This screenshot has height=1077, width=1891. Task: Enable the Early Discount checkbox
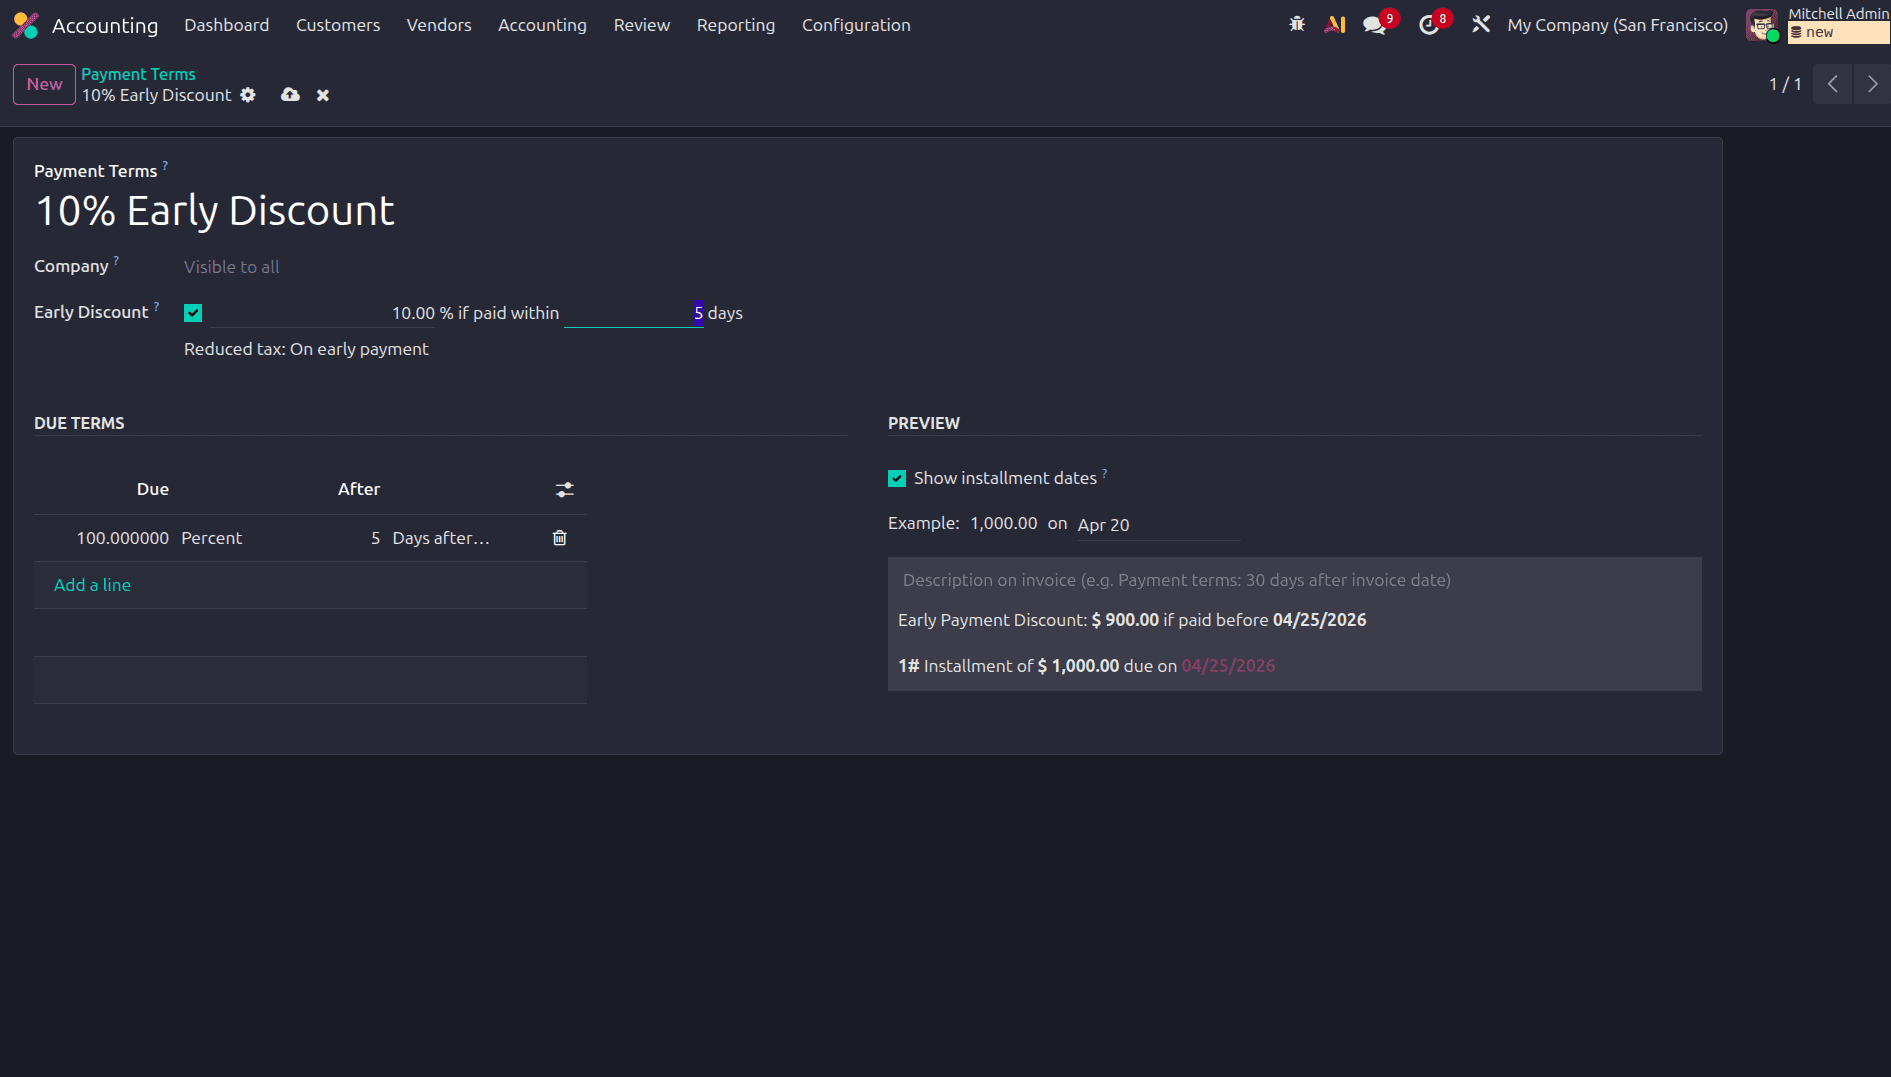coord(192,312)
